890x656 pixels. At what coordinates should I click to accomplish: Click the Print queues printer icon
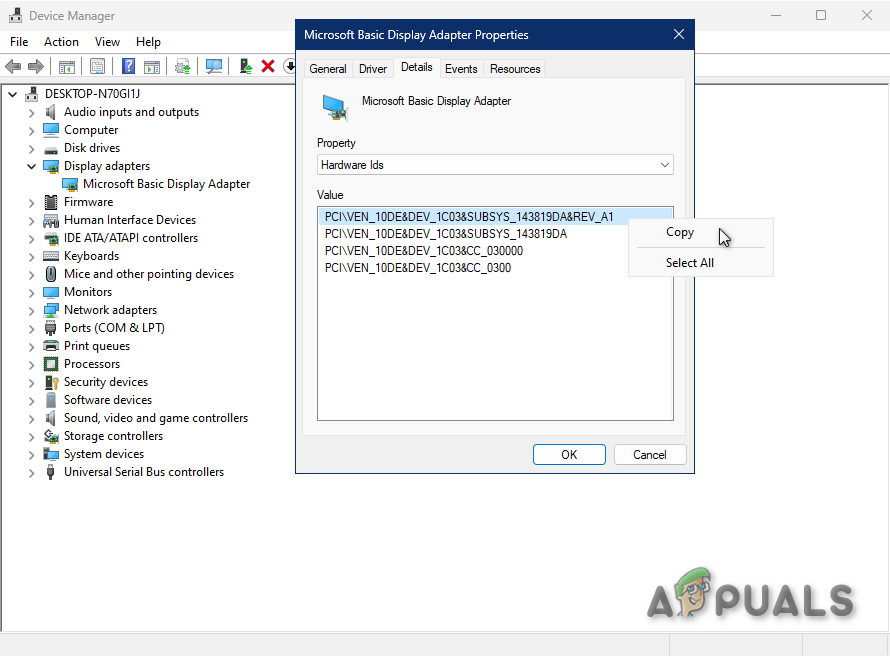click(51, 346)
